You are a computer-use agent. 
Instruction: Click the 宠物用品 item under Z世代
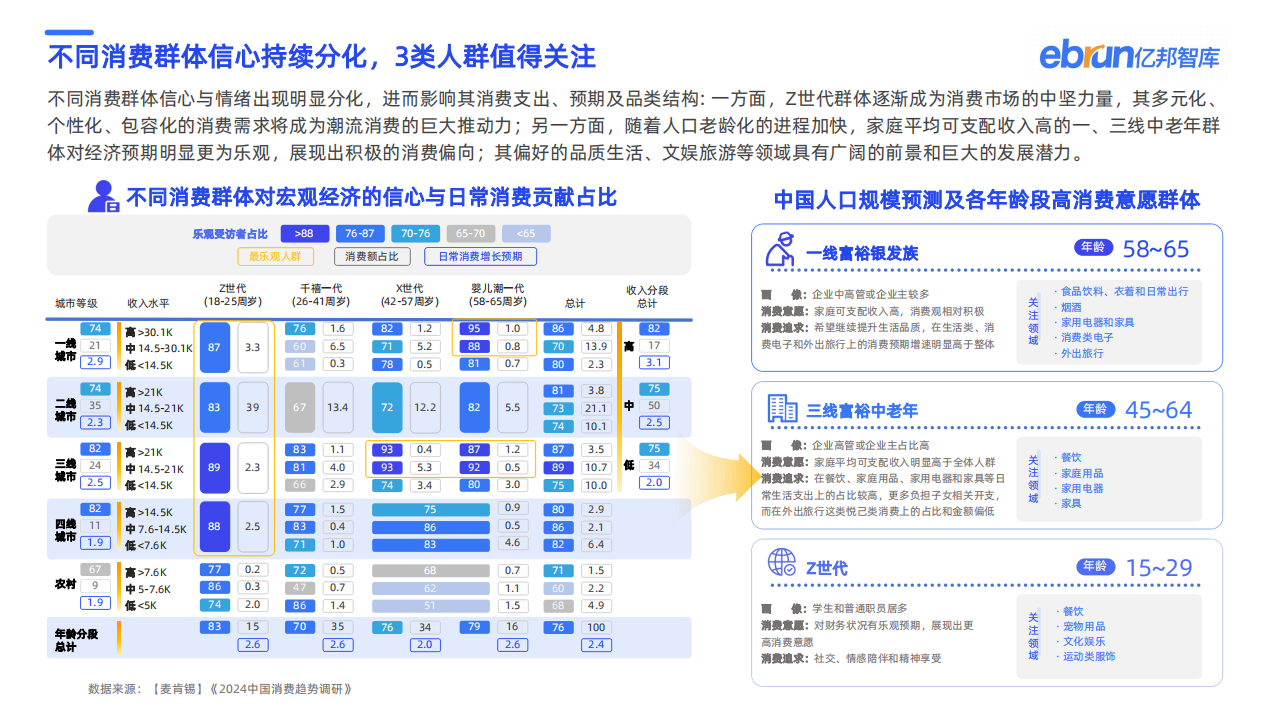pyautogui.click(x=1083, y=626)
